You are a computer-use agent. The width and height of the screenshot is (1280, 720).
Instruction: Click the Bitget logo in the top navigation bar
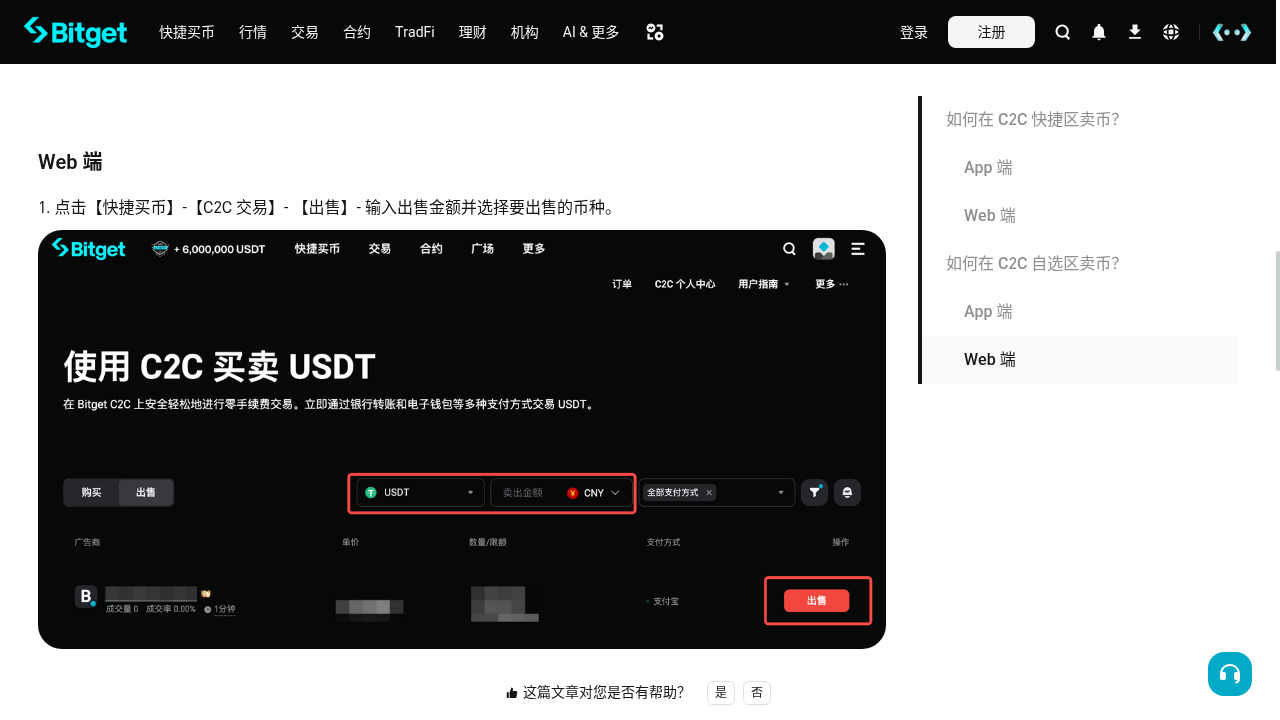[x=76, y=32]
